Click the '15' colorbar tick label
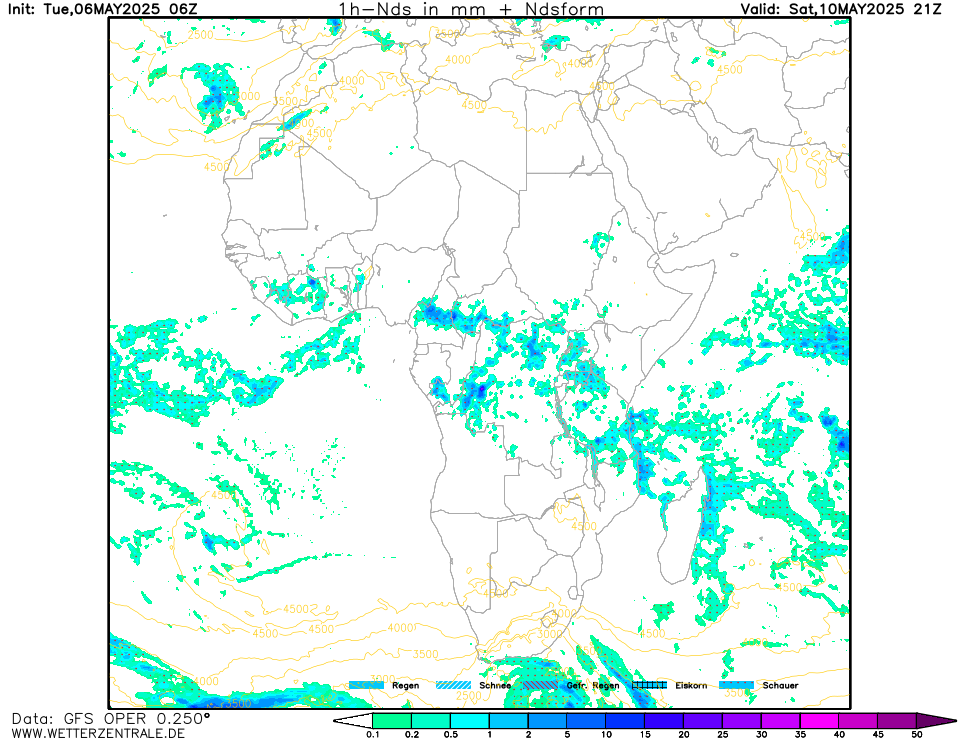The width and height of the screenshot is (959, 741). 645,734
